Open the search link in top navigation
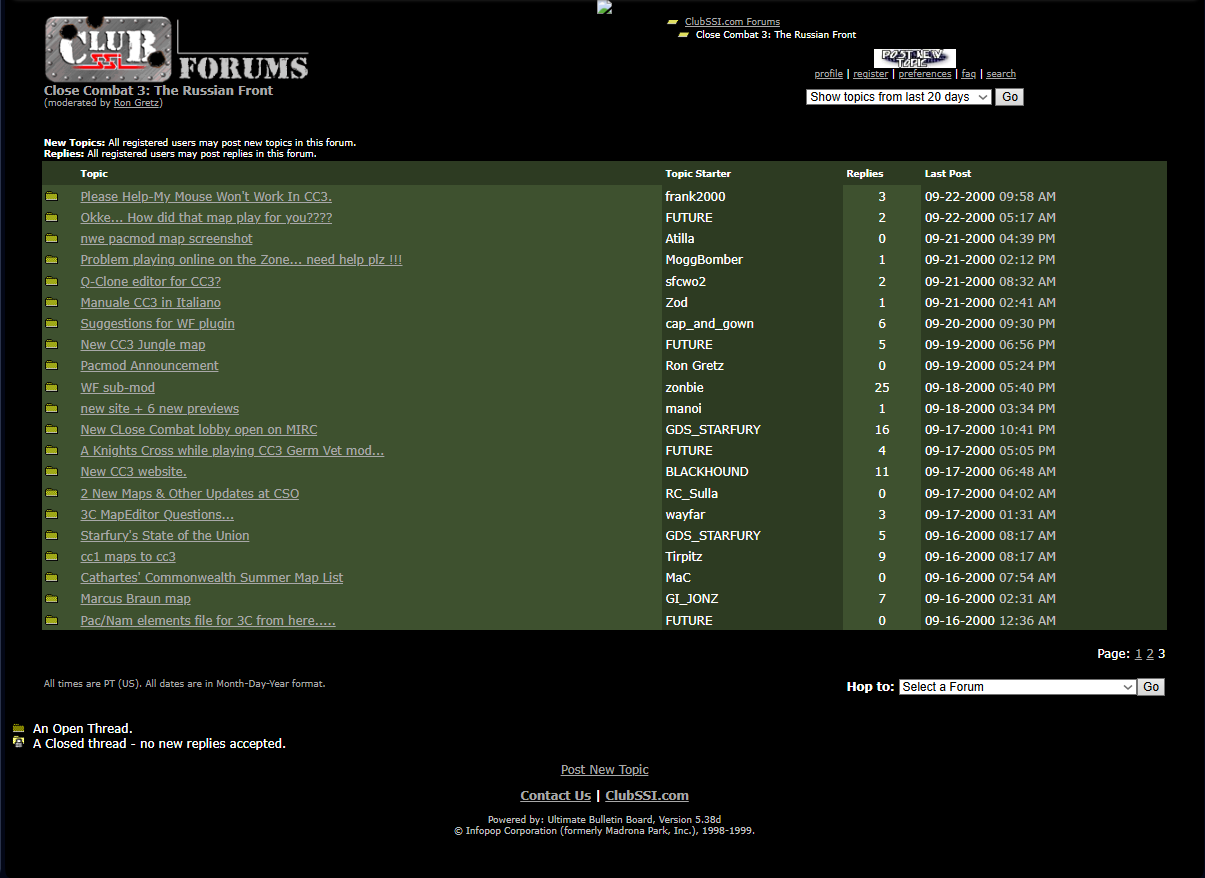 point(1000,74)
